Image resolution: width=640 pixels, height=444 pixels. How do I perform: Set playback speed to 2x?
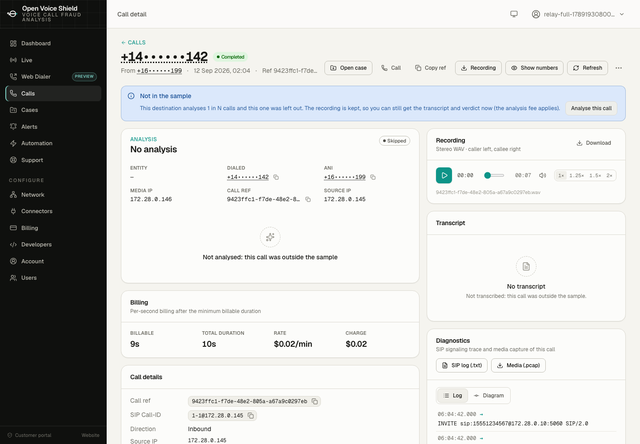tap(609, 175)
